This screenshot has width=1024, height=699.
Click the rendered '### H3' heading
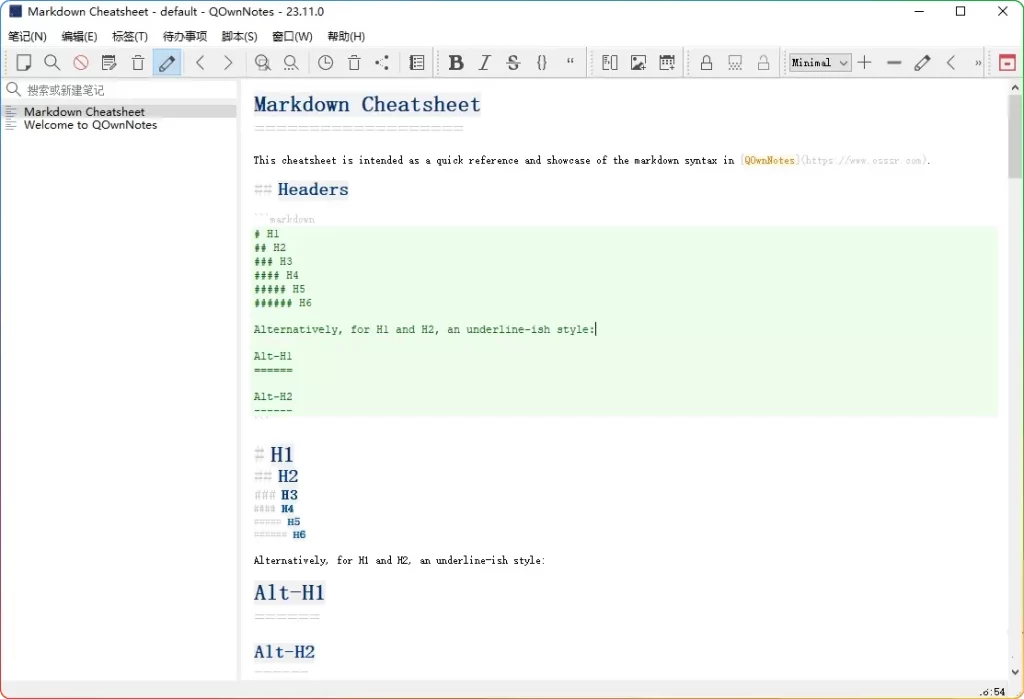(x=276, y=495)
